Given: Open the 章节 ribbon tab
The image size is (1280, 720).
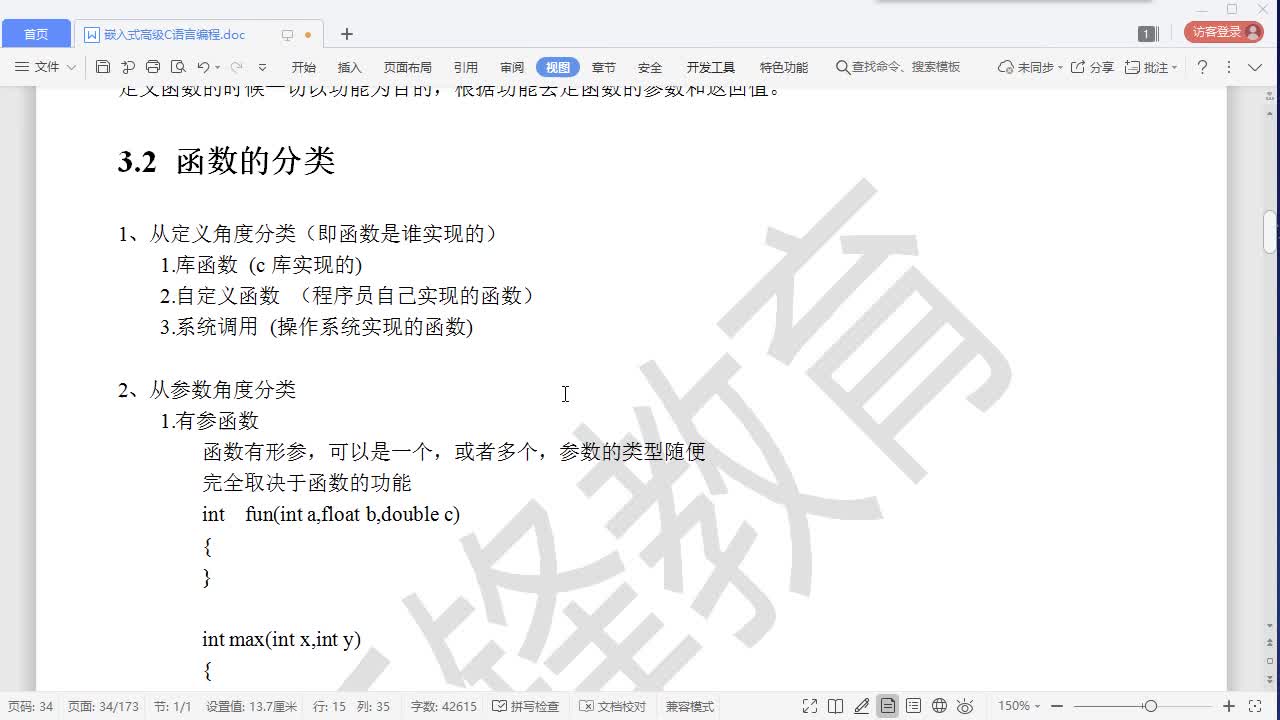Looking at the screenshot, I should [604, 67].
